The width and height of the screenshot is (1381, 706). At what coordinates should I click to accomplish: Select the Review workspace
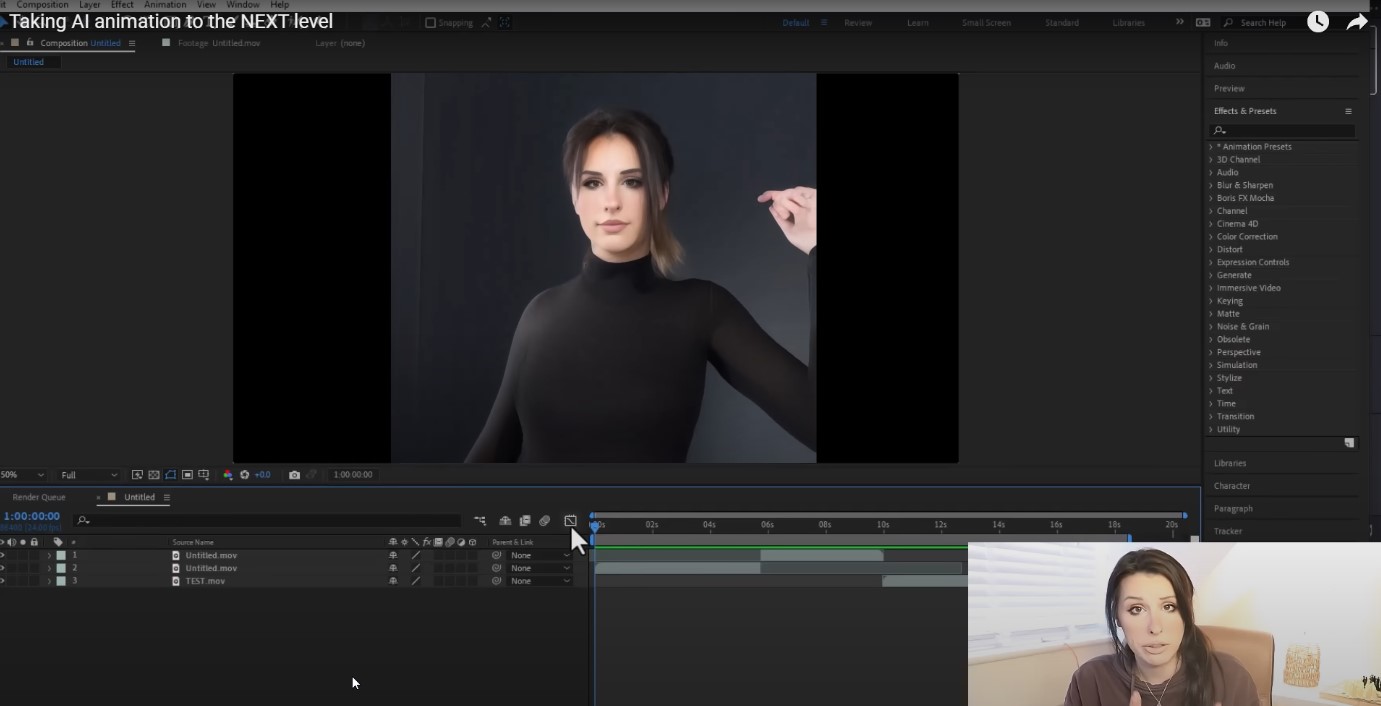click(x=858, y=23)
